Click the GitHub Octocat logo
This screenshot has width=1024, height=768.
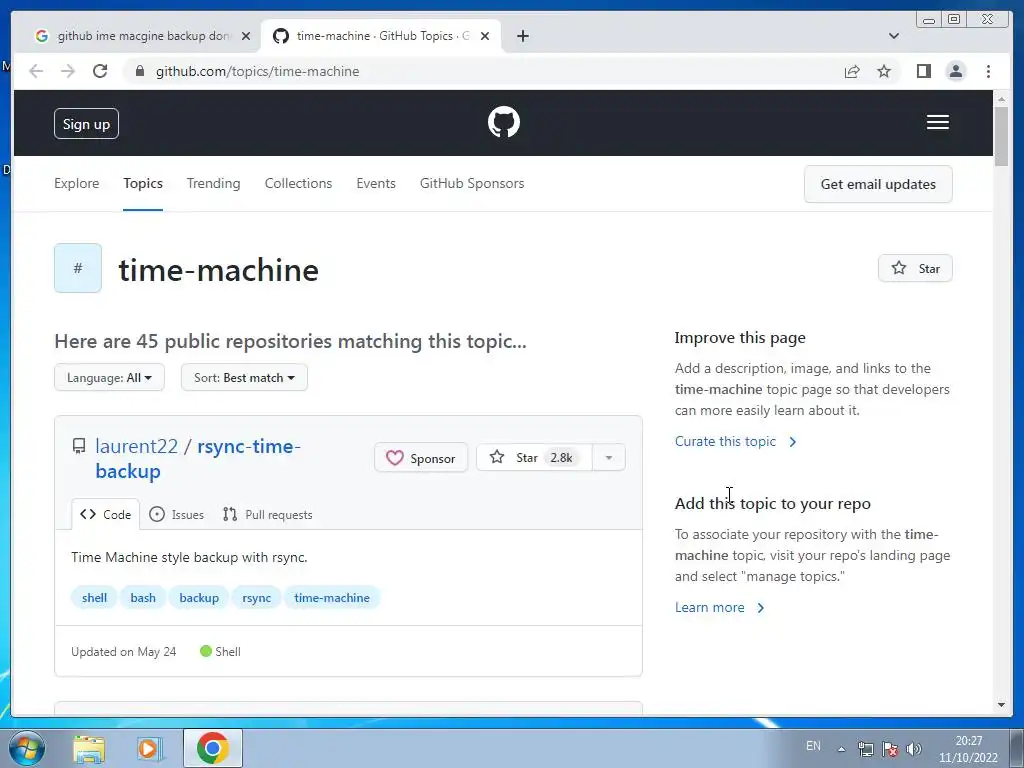pos(504,122)
